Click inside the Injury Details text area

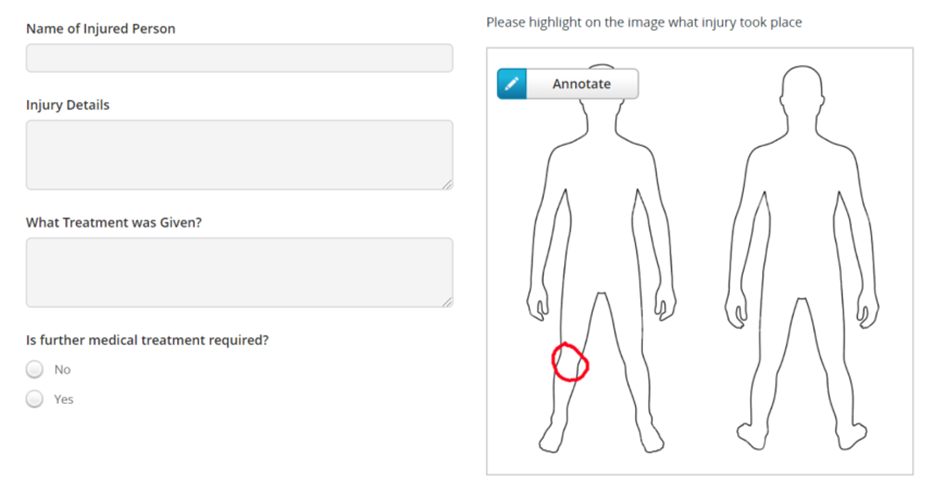[239, 155]
